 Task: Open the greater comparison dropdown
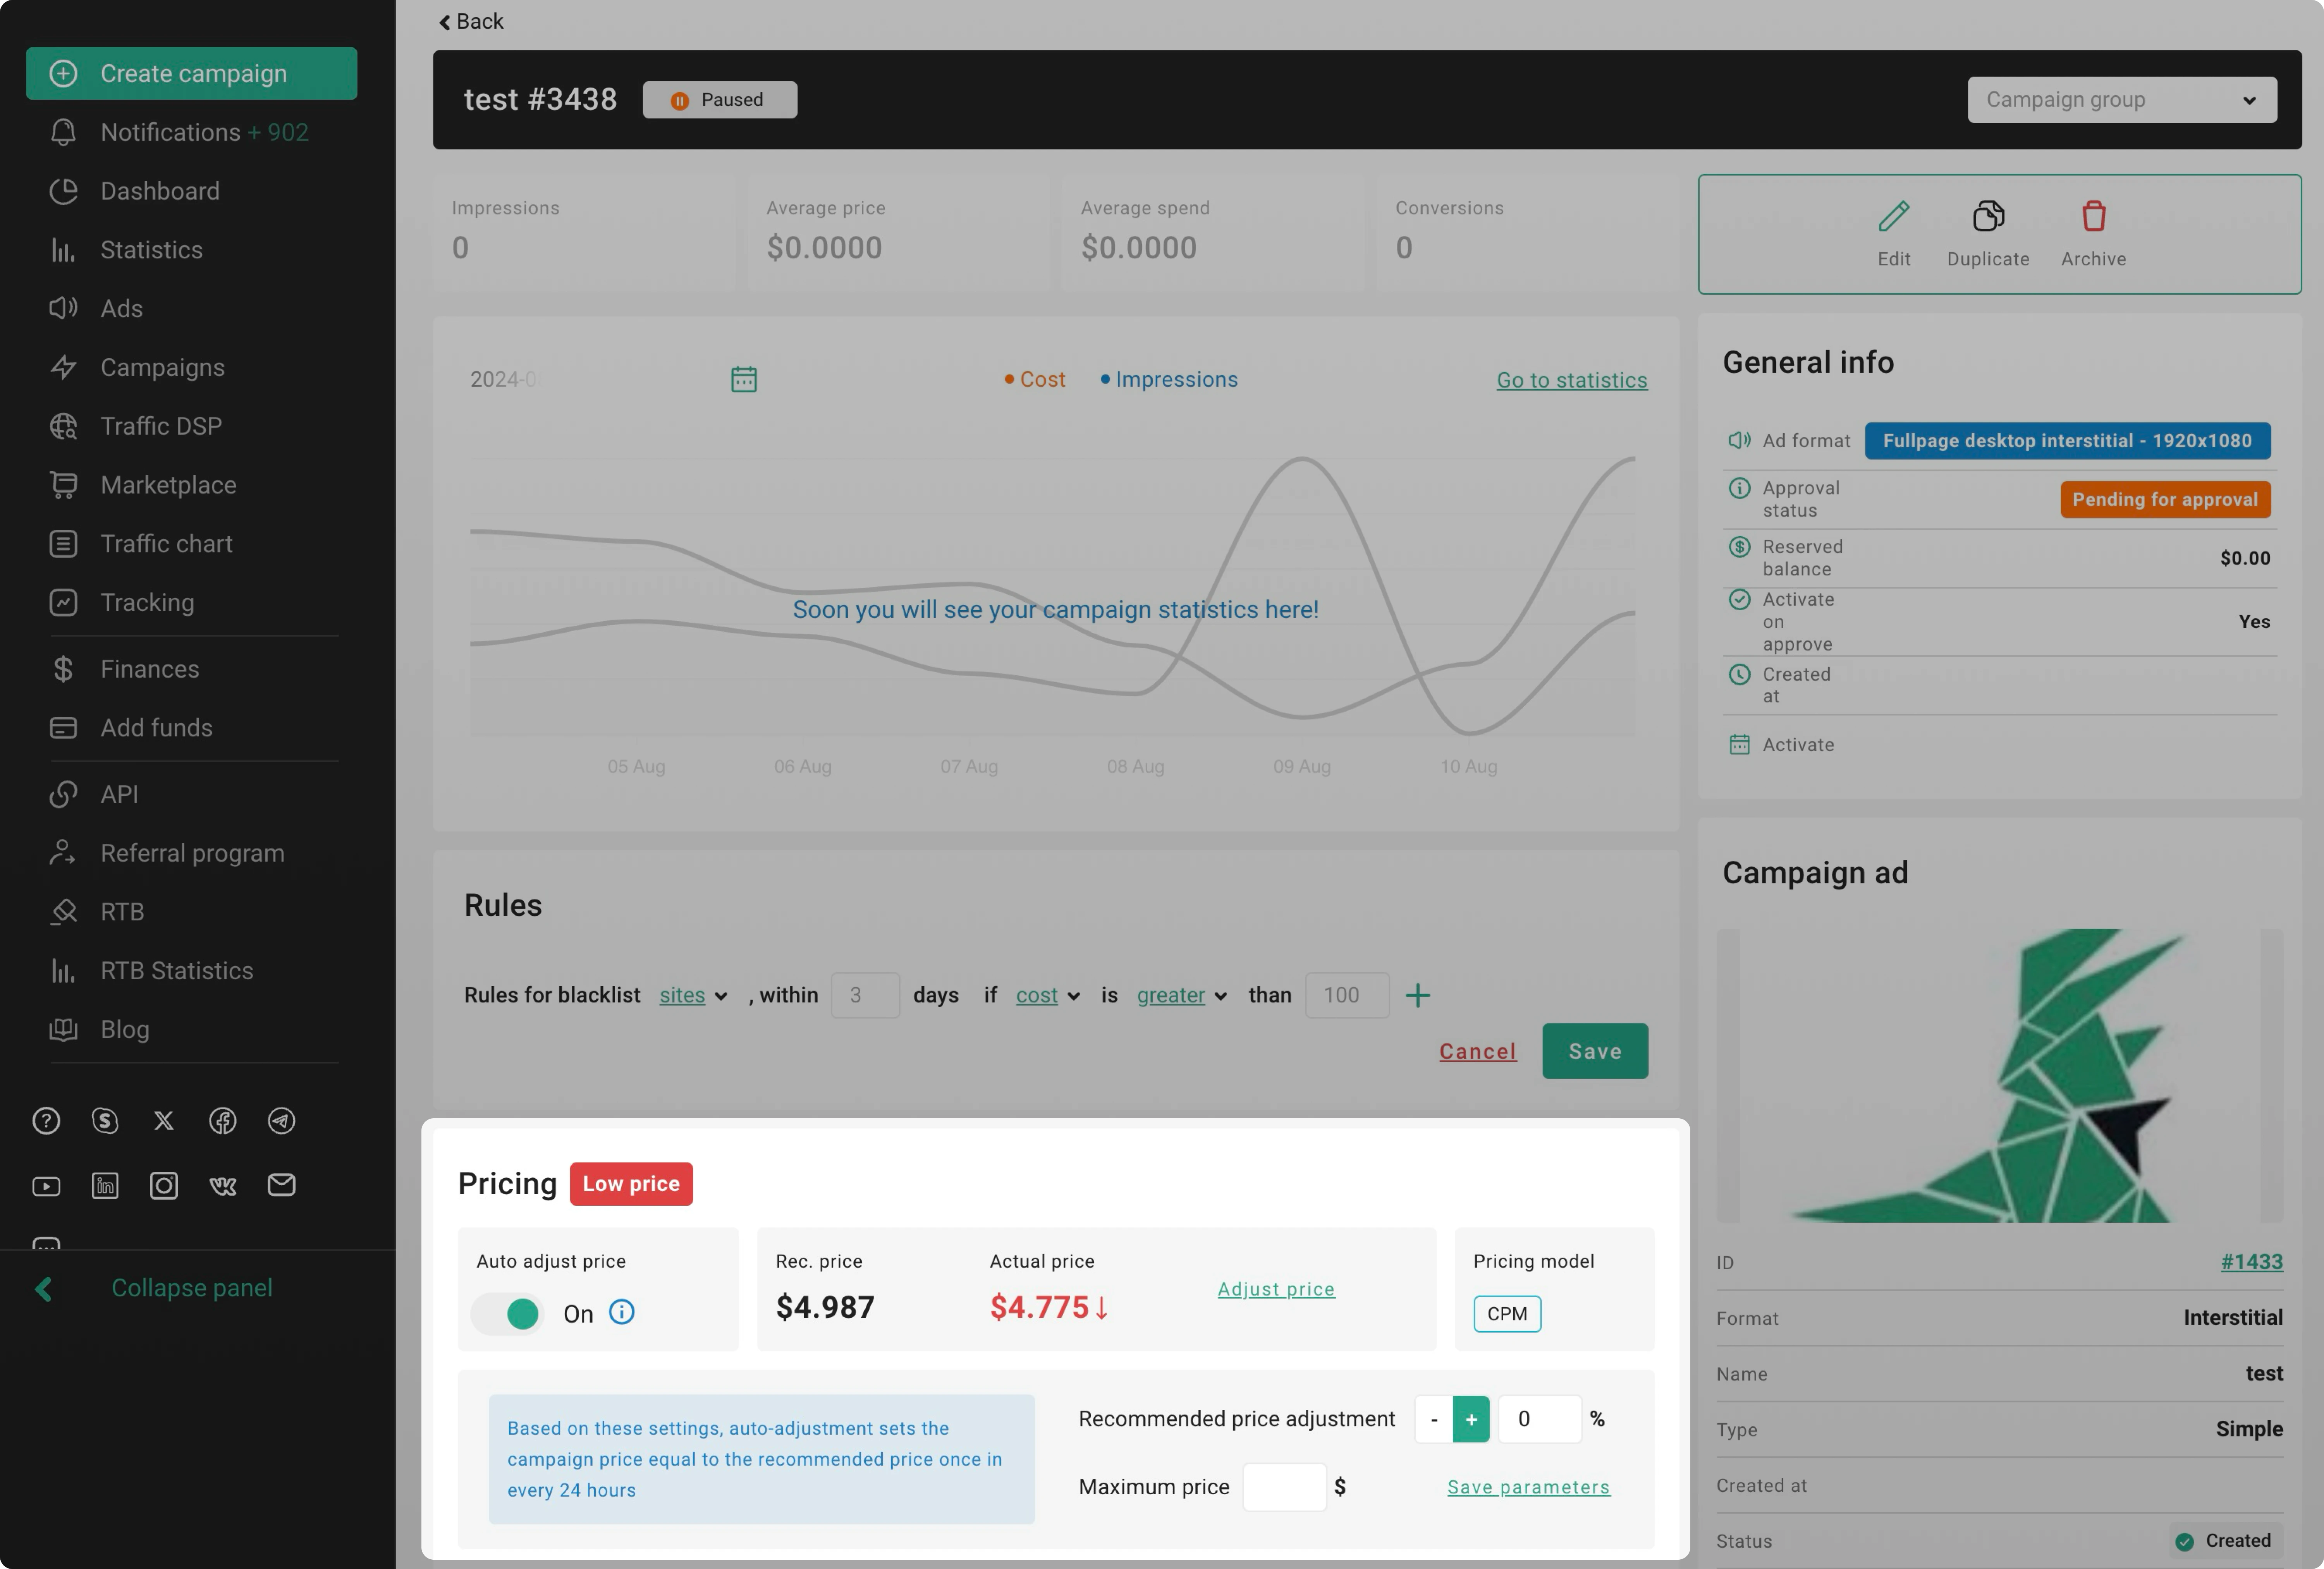click(x=1180, y=995)
